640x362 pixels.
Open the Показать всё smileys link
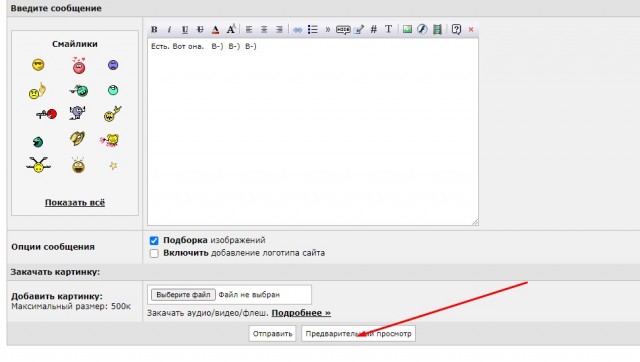tap(75, 202)
